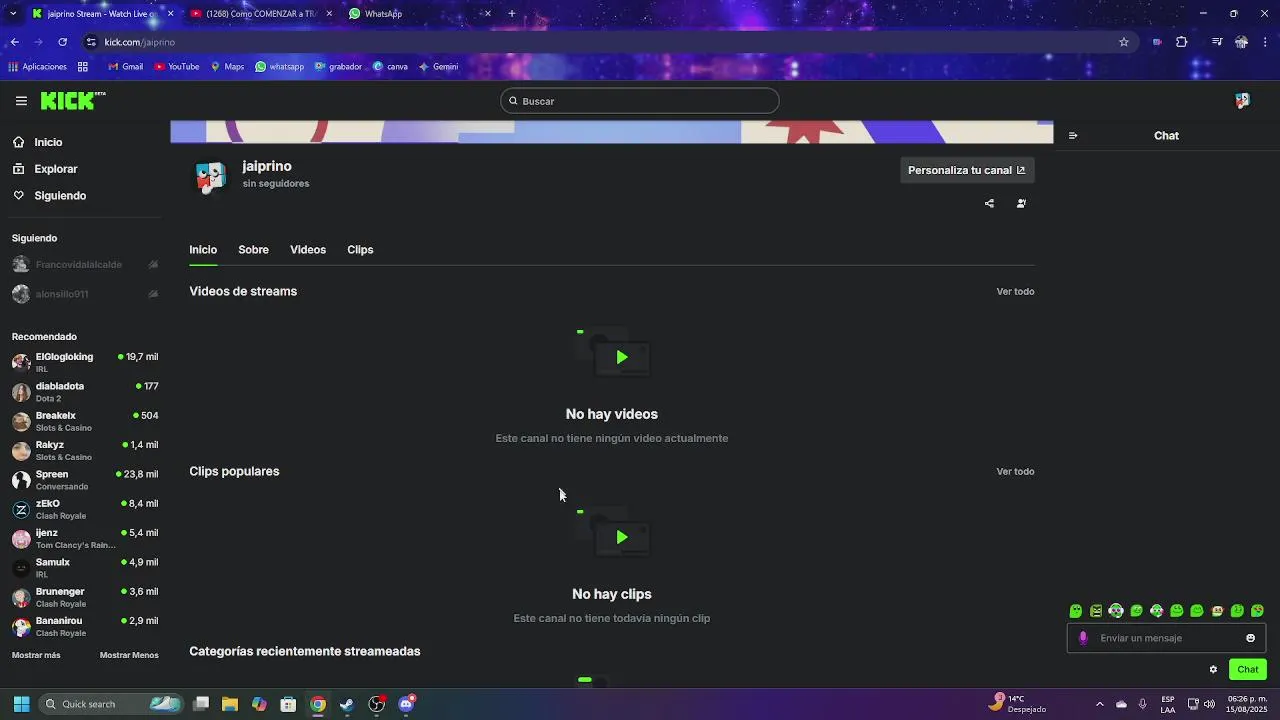Reload the page

62,42
